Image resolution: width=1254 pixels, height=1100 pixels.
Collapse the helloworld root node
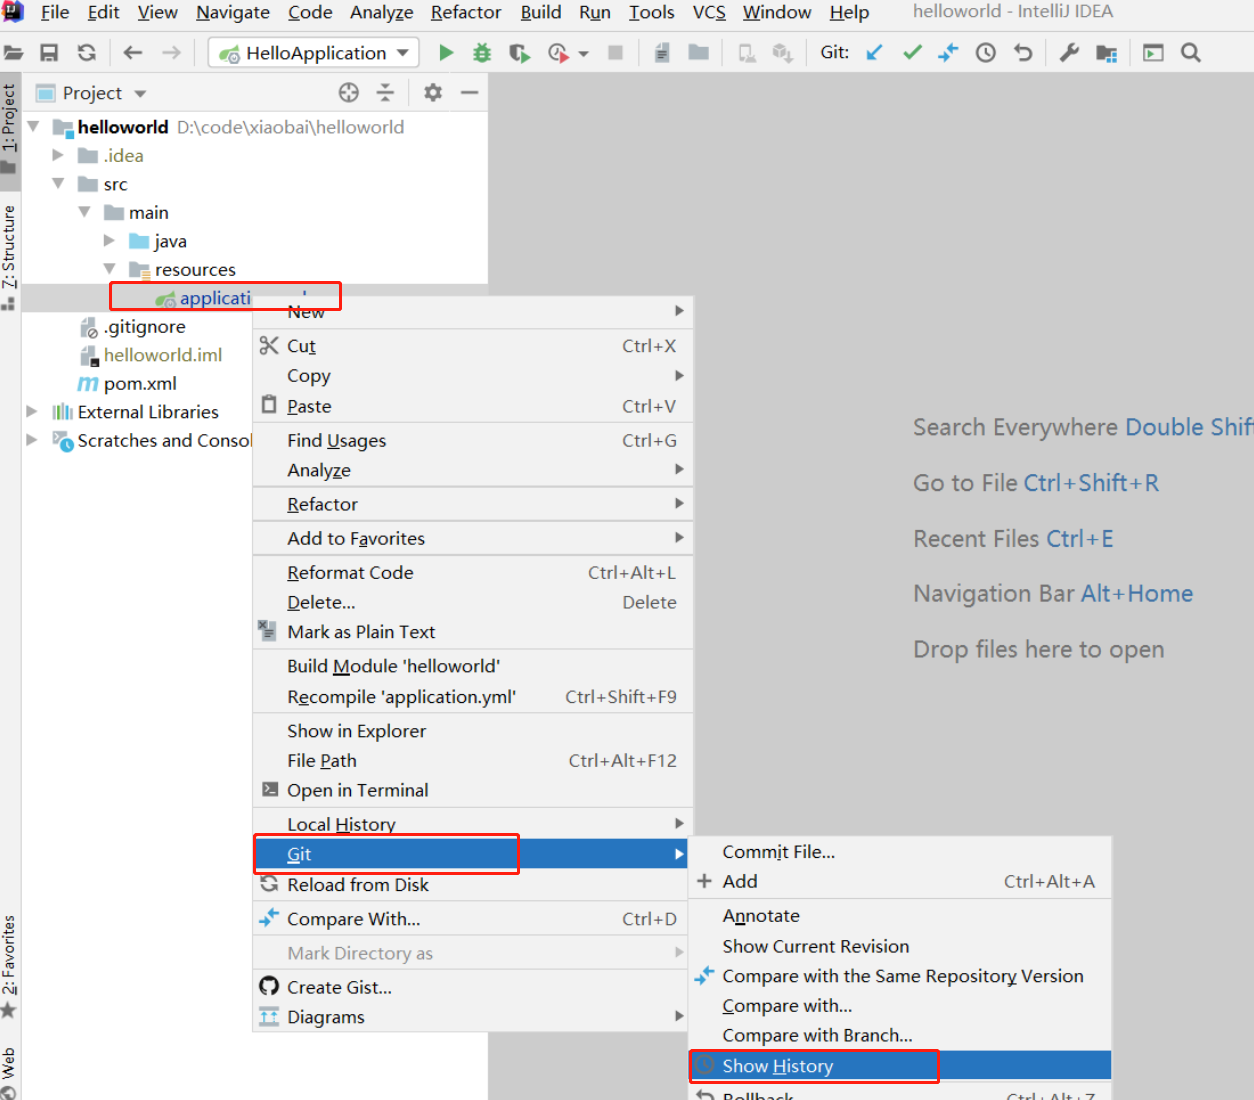tap(34, 127)
